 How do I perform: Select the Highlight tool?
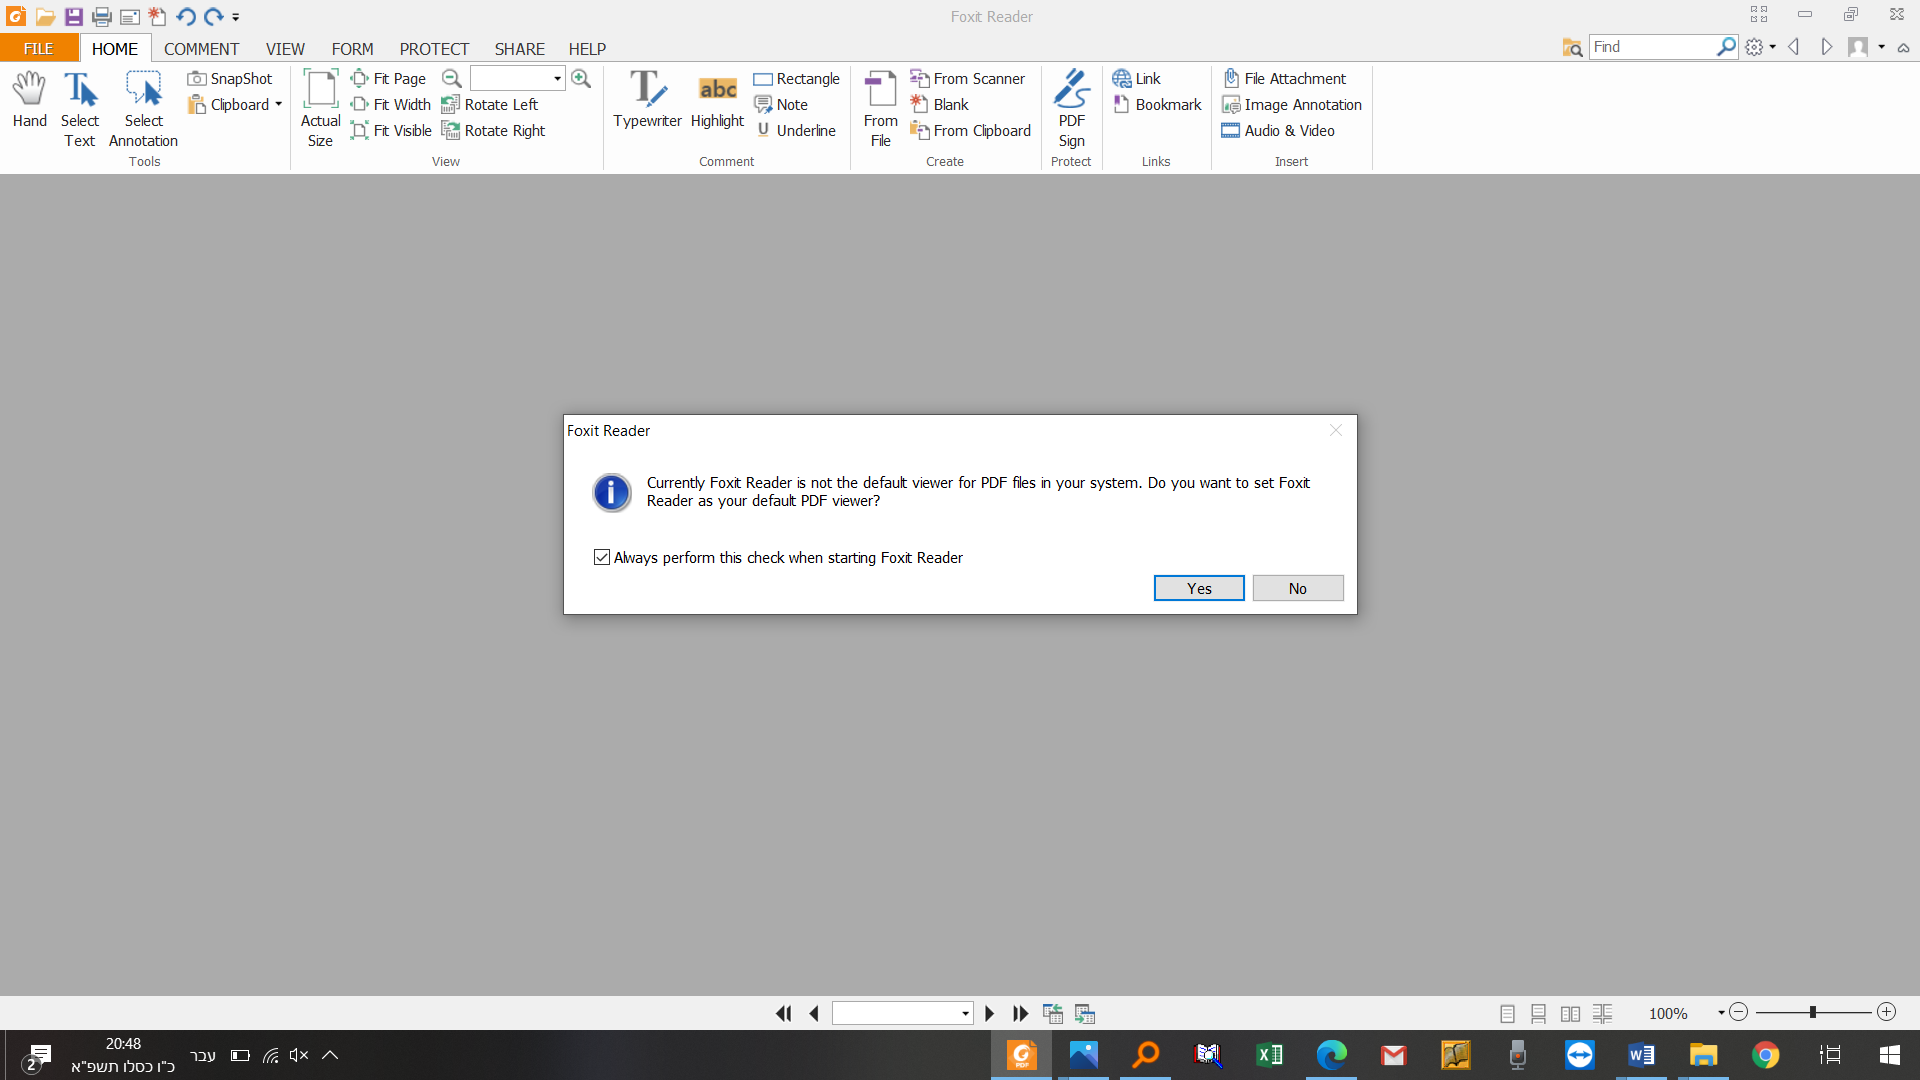(717, 100)
